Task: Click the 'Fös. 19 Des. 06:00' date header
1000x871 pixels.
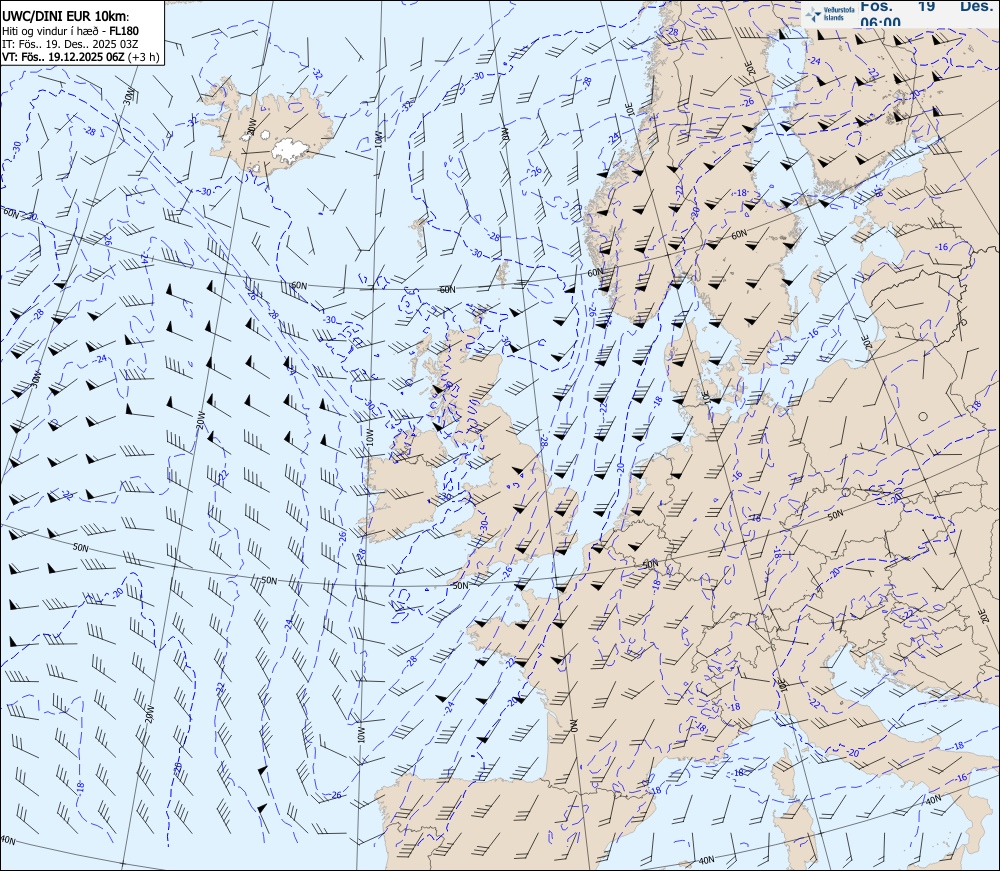Action: 926,13
